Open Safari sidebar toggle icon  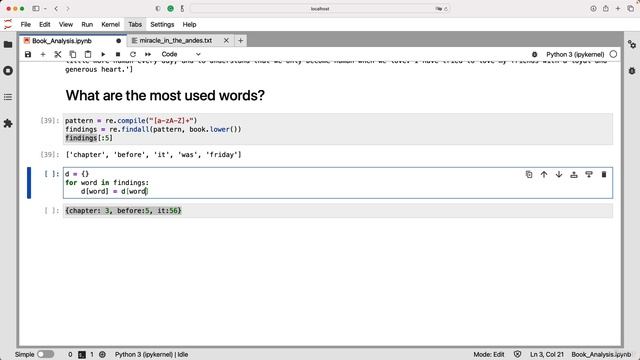point(36,9)
